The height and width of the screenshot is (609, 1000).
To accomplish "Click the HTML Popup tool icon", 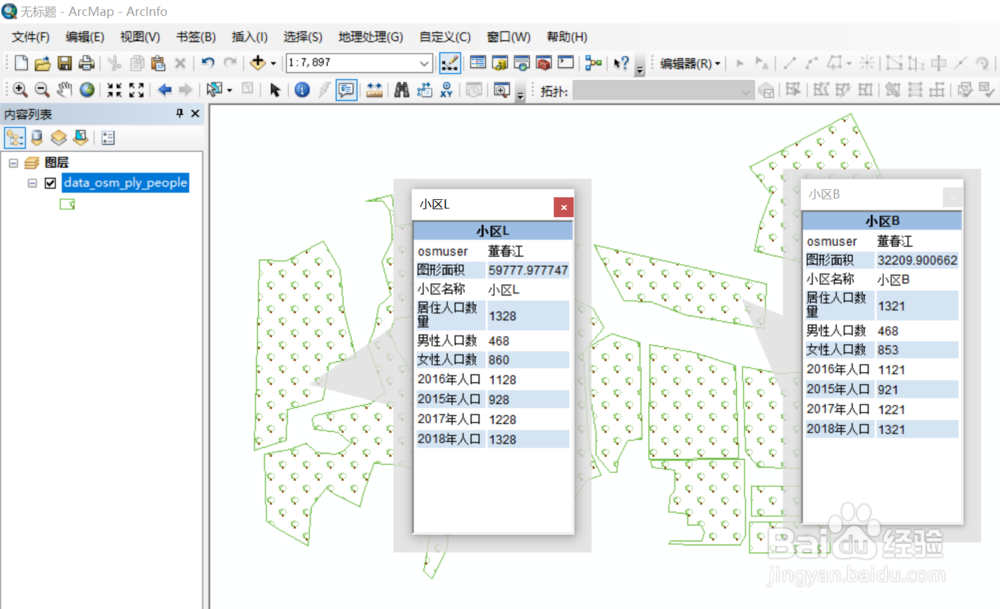I will pos(343,88).
